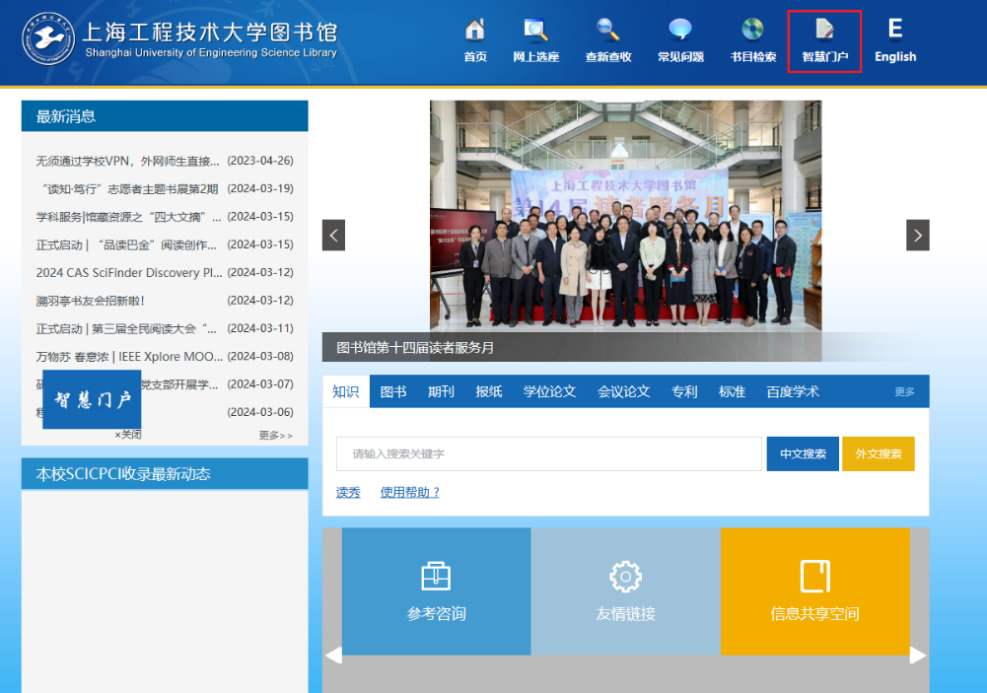The width and height of the screenshot is (987, 693).
Task: Click the 友情链接 gear tile
Action: coord(625,591)
